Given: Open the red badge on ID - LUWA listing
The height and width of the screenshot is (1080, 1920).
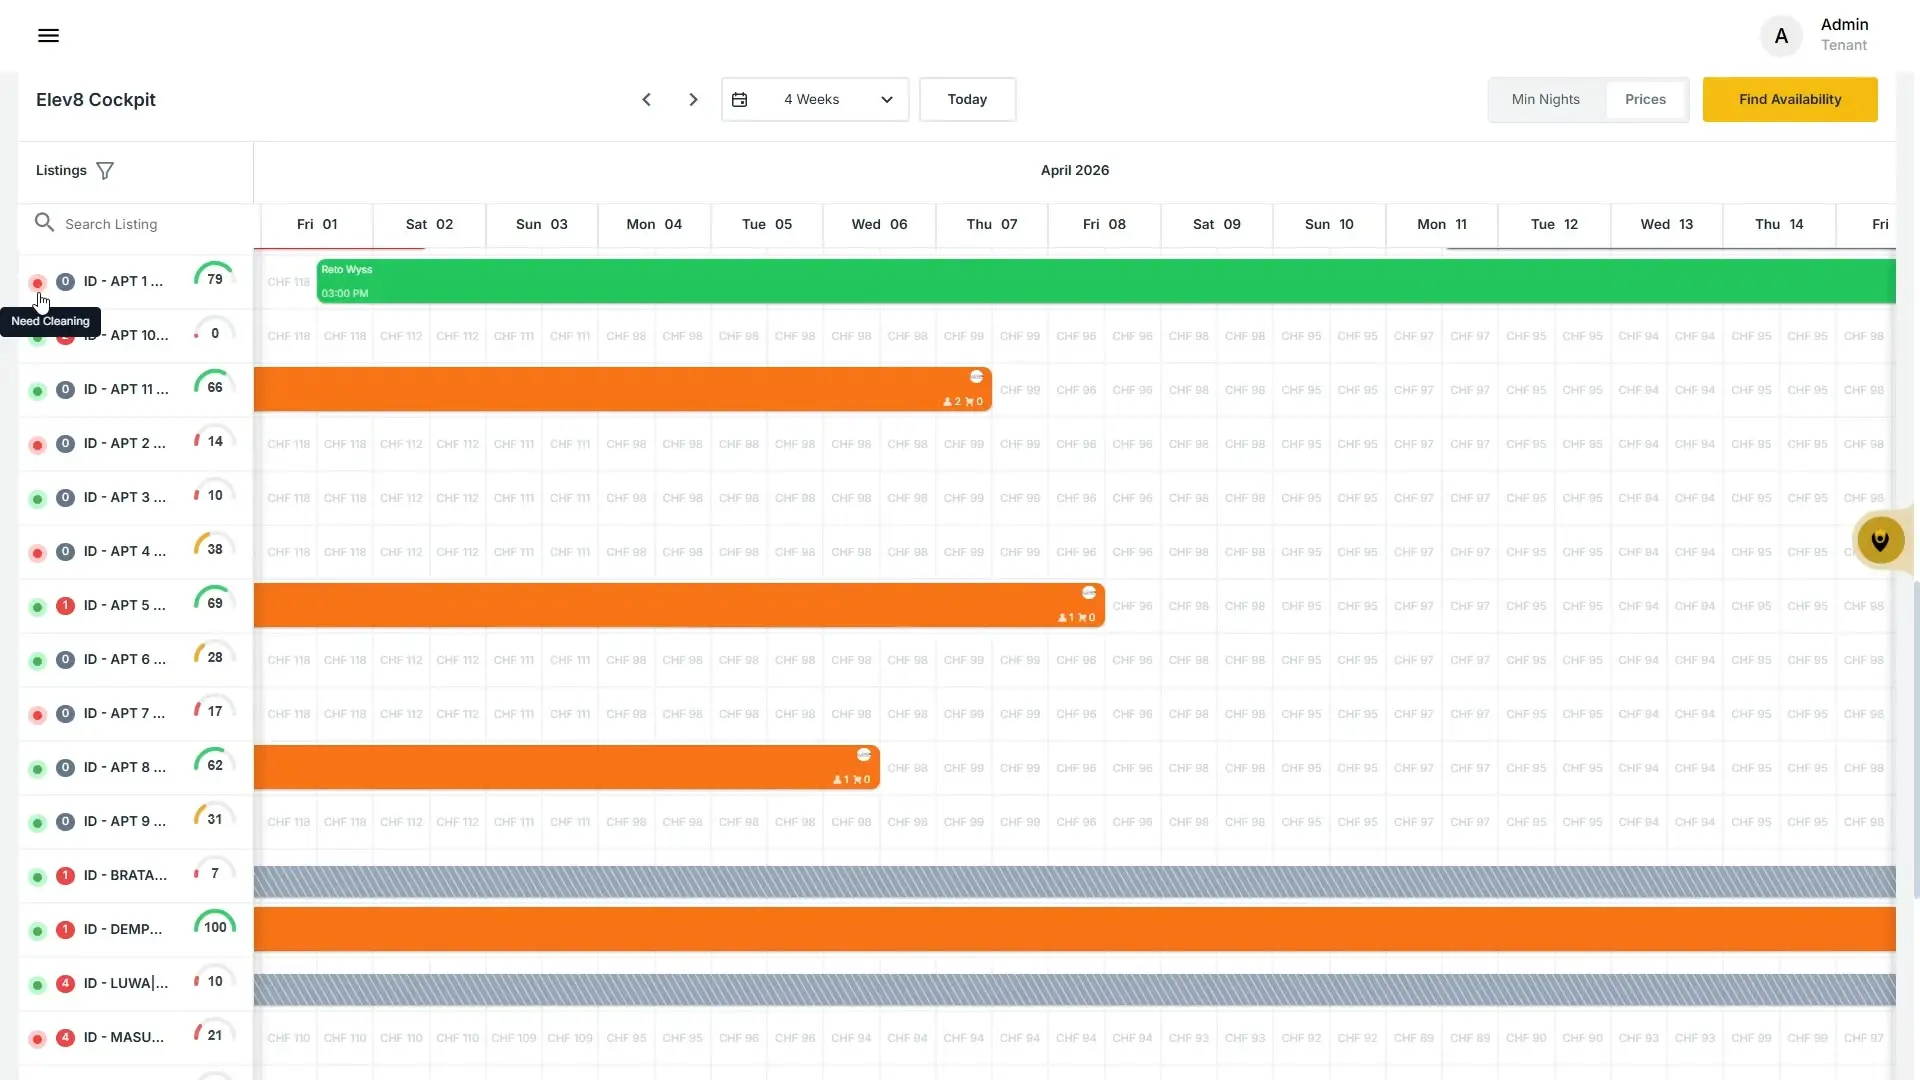Looking at the screenshot, I should coord(65,984).
